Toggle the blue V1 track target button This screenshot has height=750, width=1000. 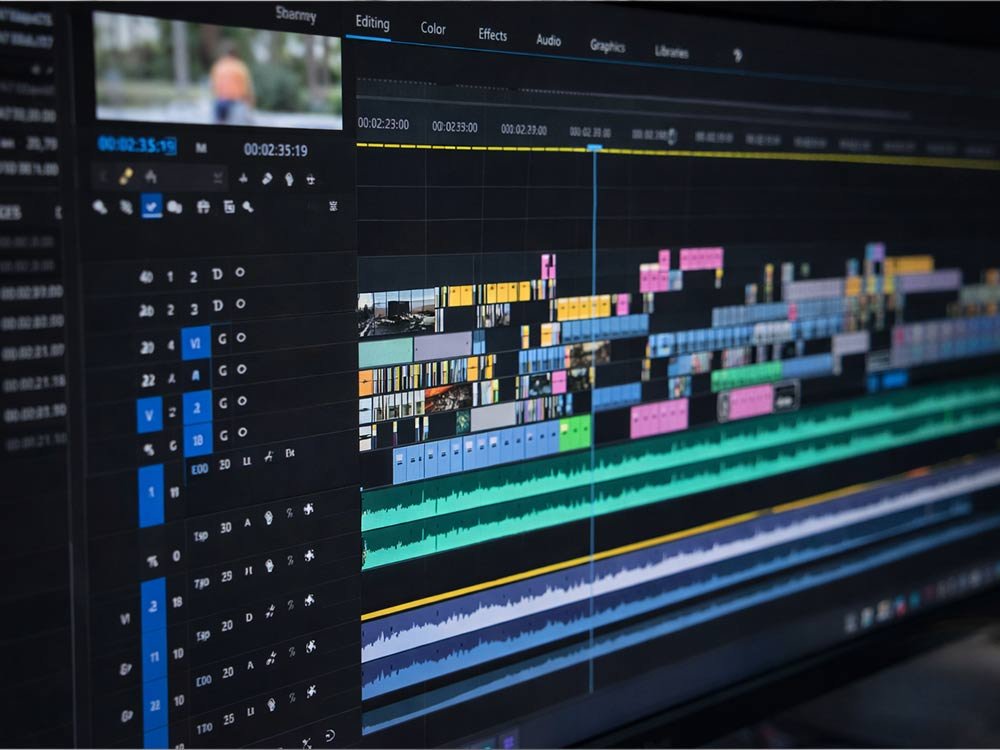click(195, 342)
